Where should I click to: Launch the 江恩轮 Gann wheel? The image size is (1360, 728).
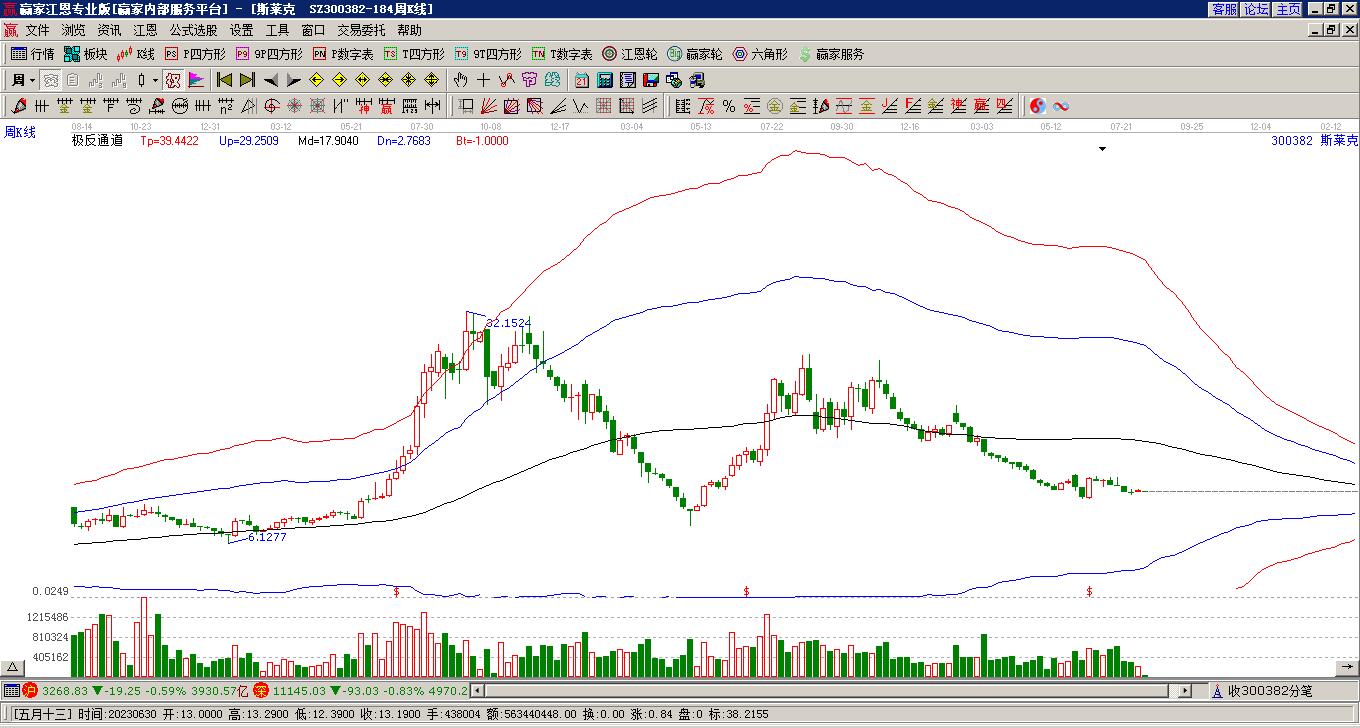coord(630,54)
